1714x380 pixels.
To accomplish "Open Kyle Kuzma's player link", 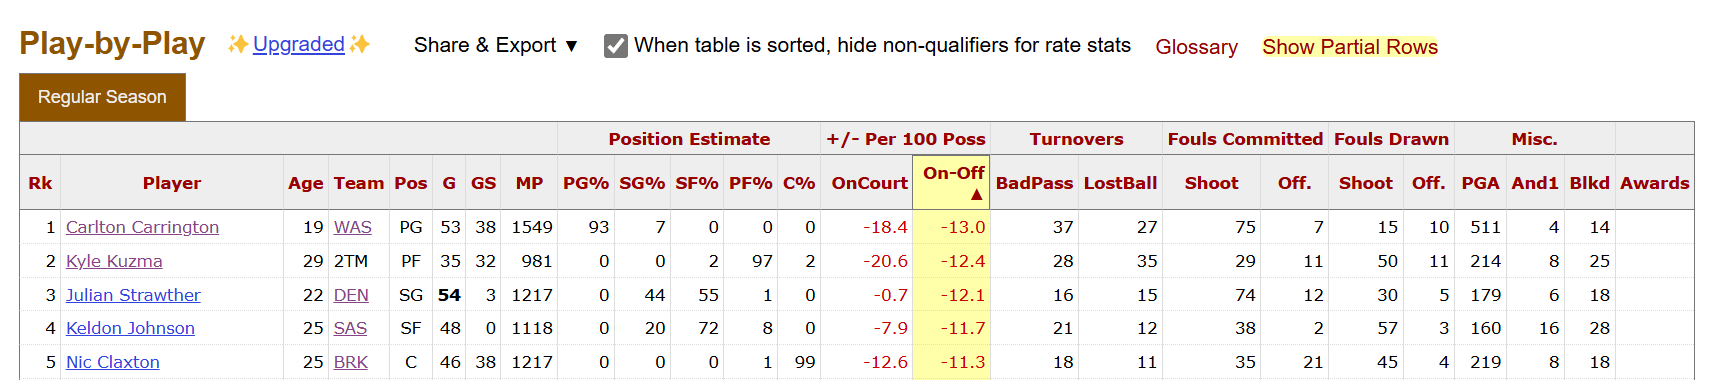I will pyautogui.click(x=114, y=261).
